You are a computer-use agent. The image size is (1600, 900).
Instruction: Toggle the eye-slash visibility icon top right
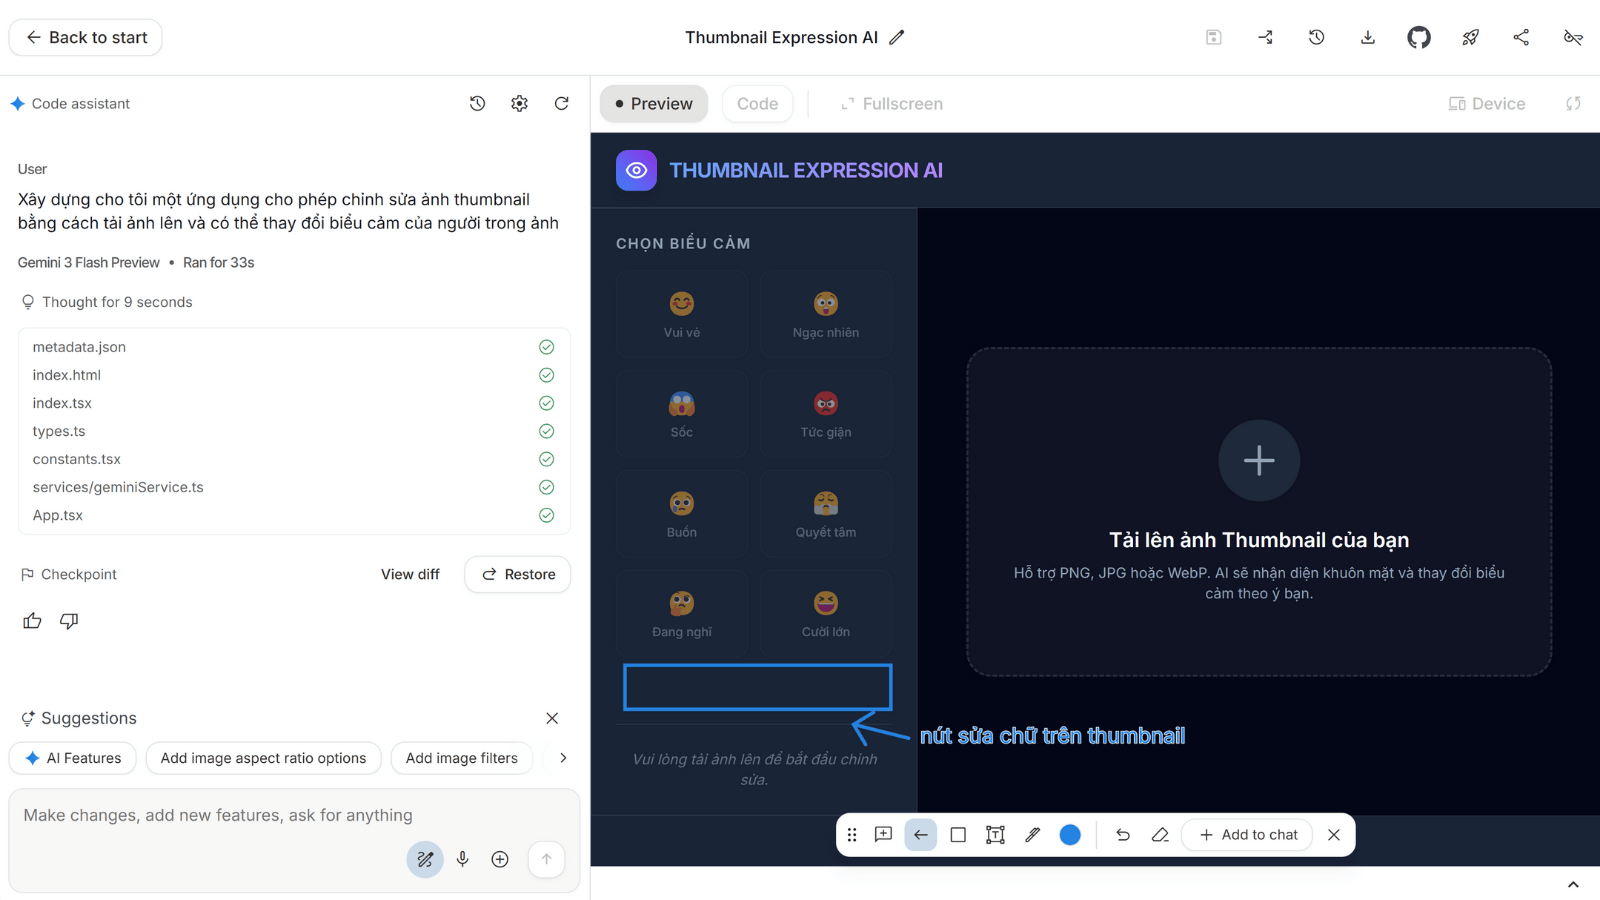click(1573, 37)
